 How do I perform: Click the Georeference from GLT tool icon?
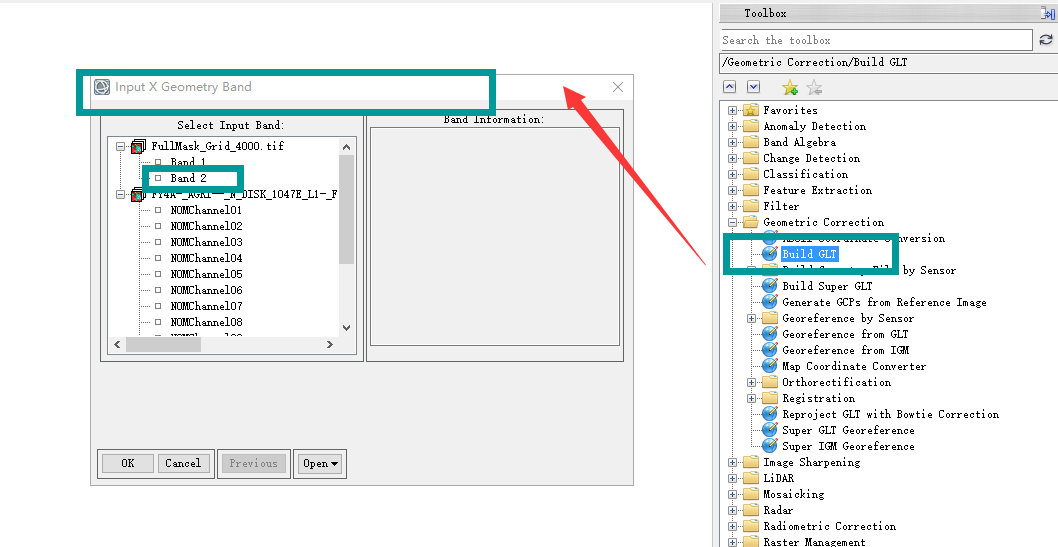coord(769,334)
